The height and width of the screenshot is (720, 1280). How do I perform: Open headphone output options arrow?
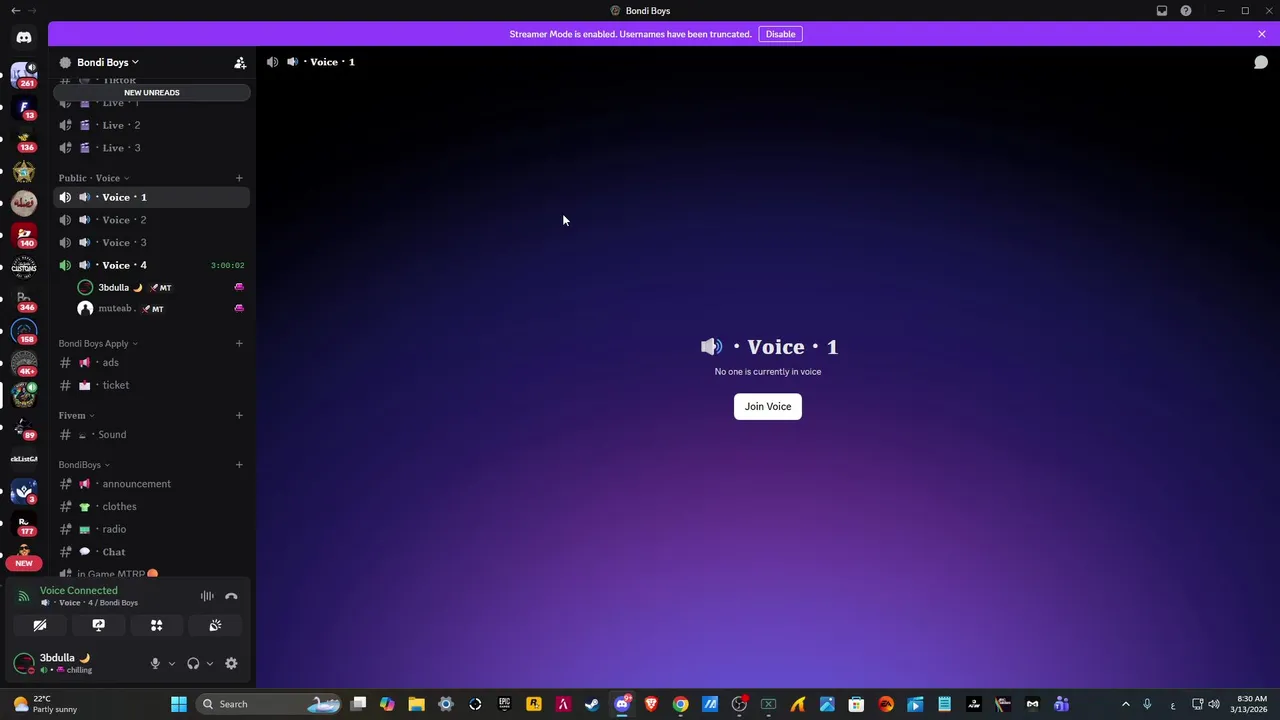[209, 663]
